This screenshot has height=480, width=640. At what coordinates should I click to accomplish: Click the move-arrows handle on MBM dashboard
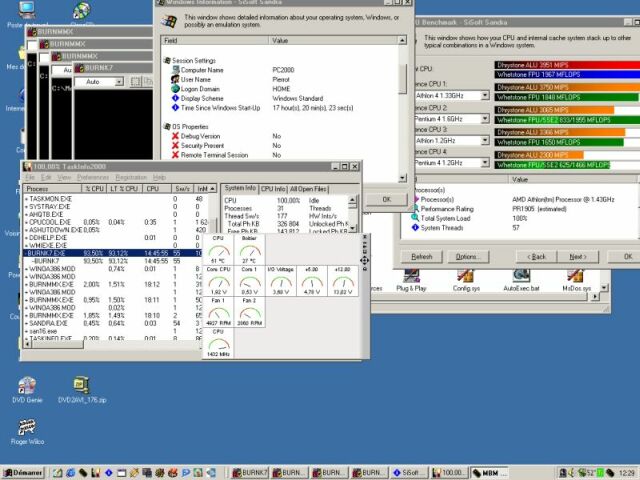364,260
